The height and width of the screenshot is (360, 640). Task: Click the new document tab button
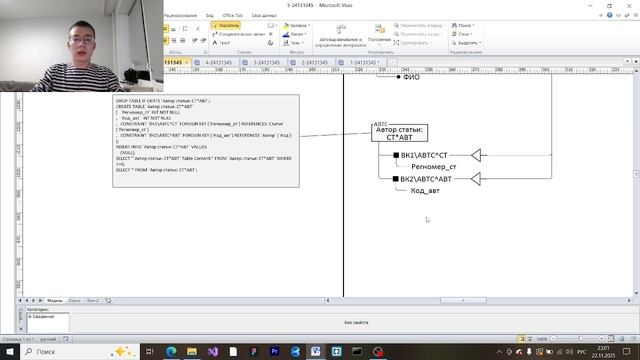tap(392, 62)
